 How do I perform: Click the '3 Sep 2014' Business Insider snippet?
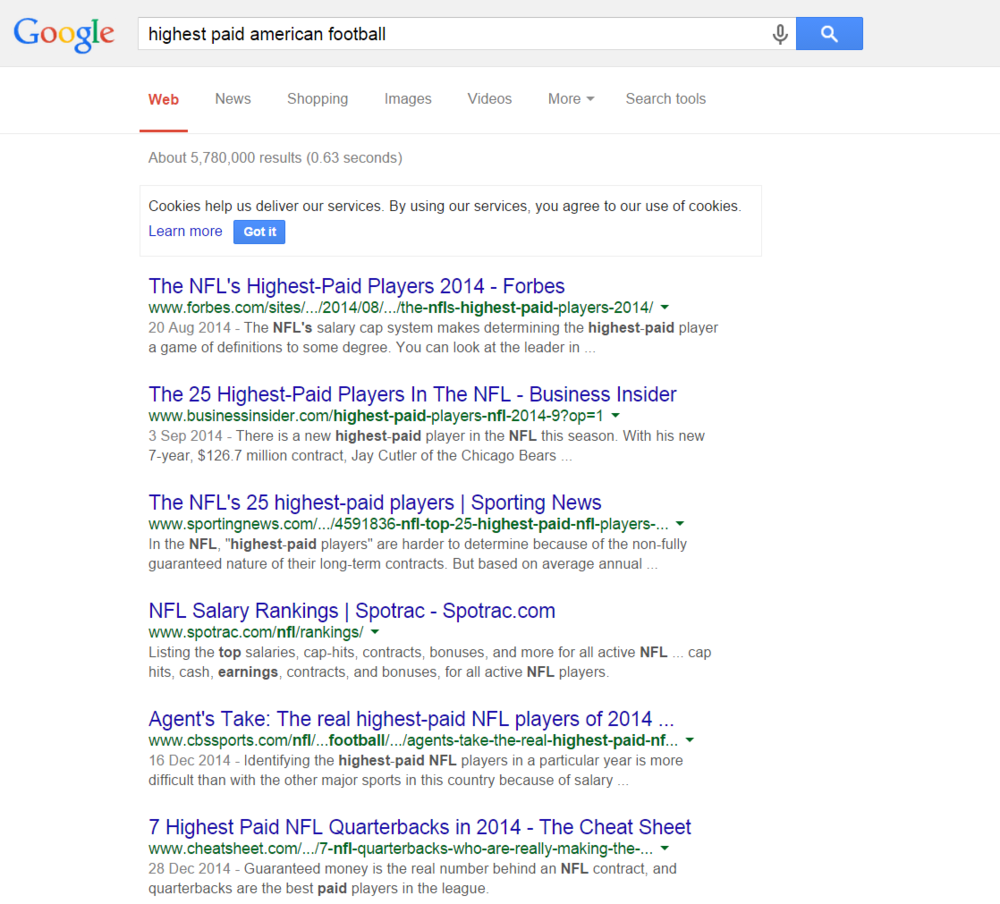point(427,446)
